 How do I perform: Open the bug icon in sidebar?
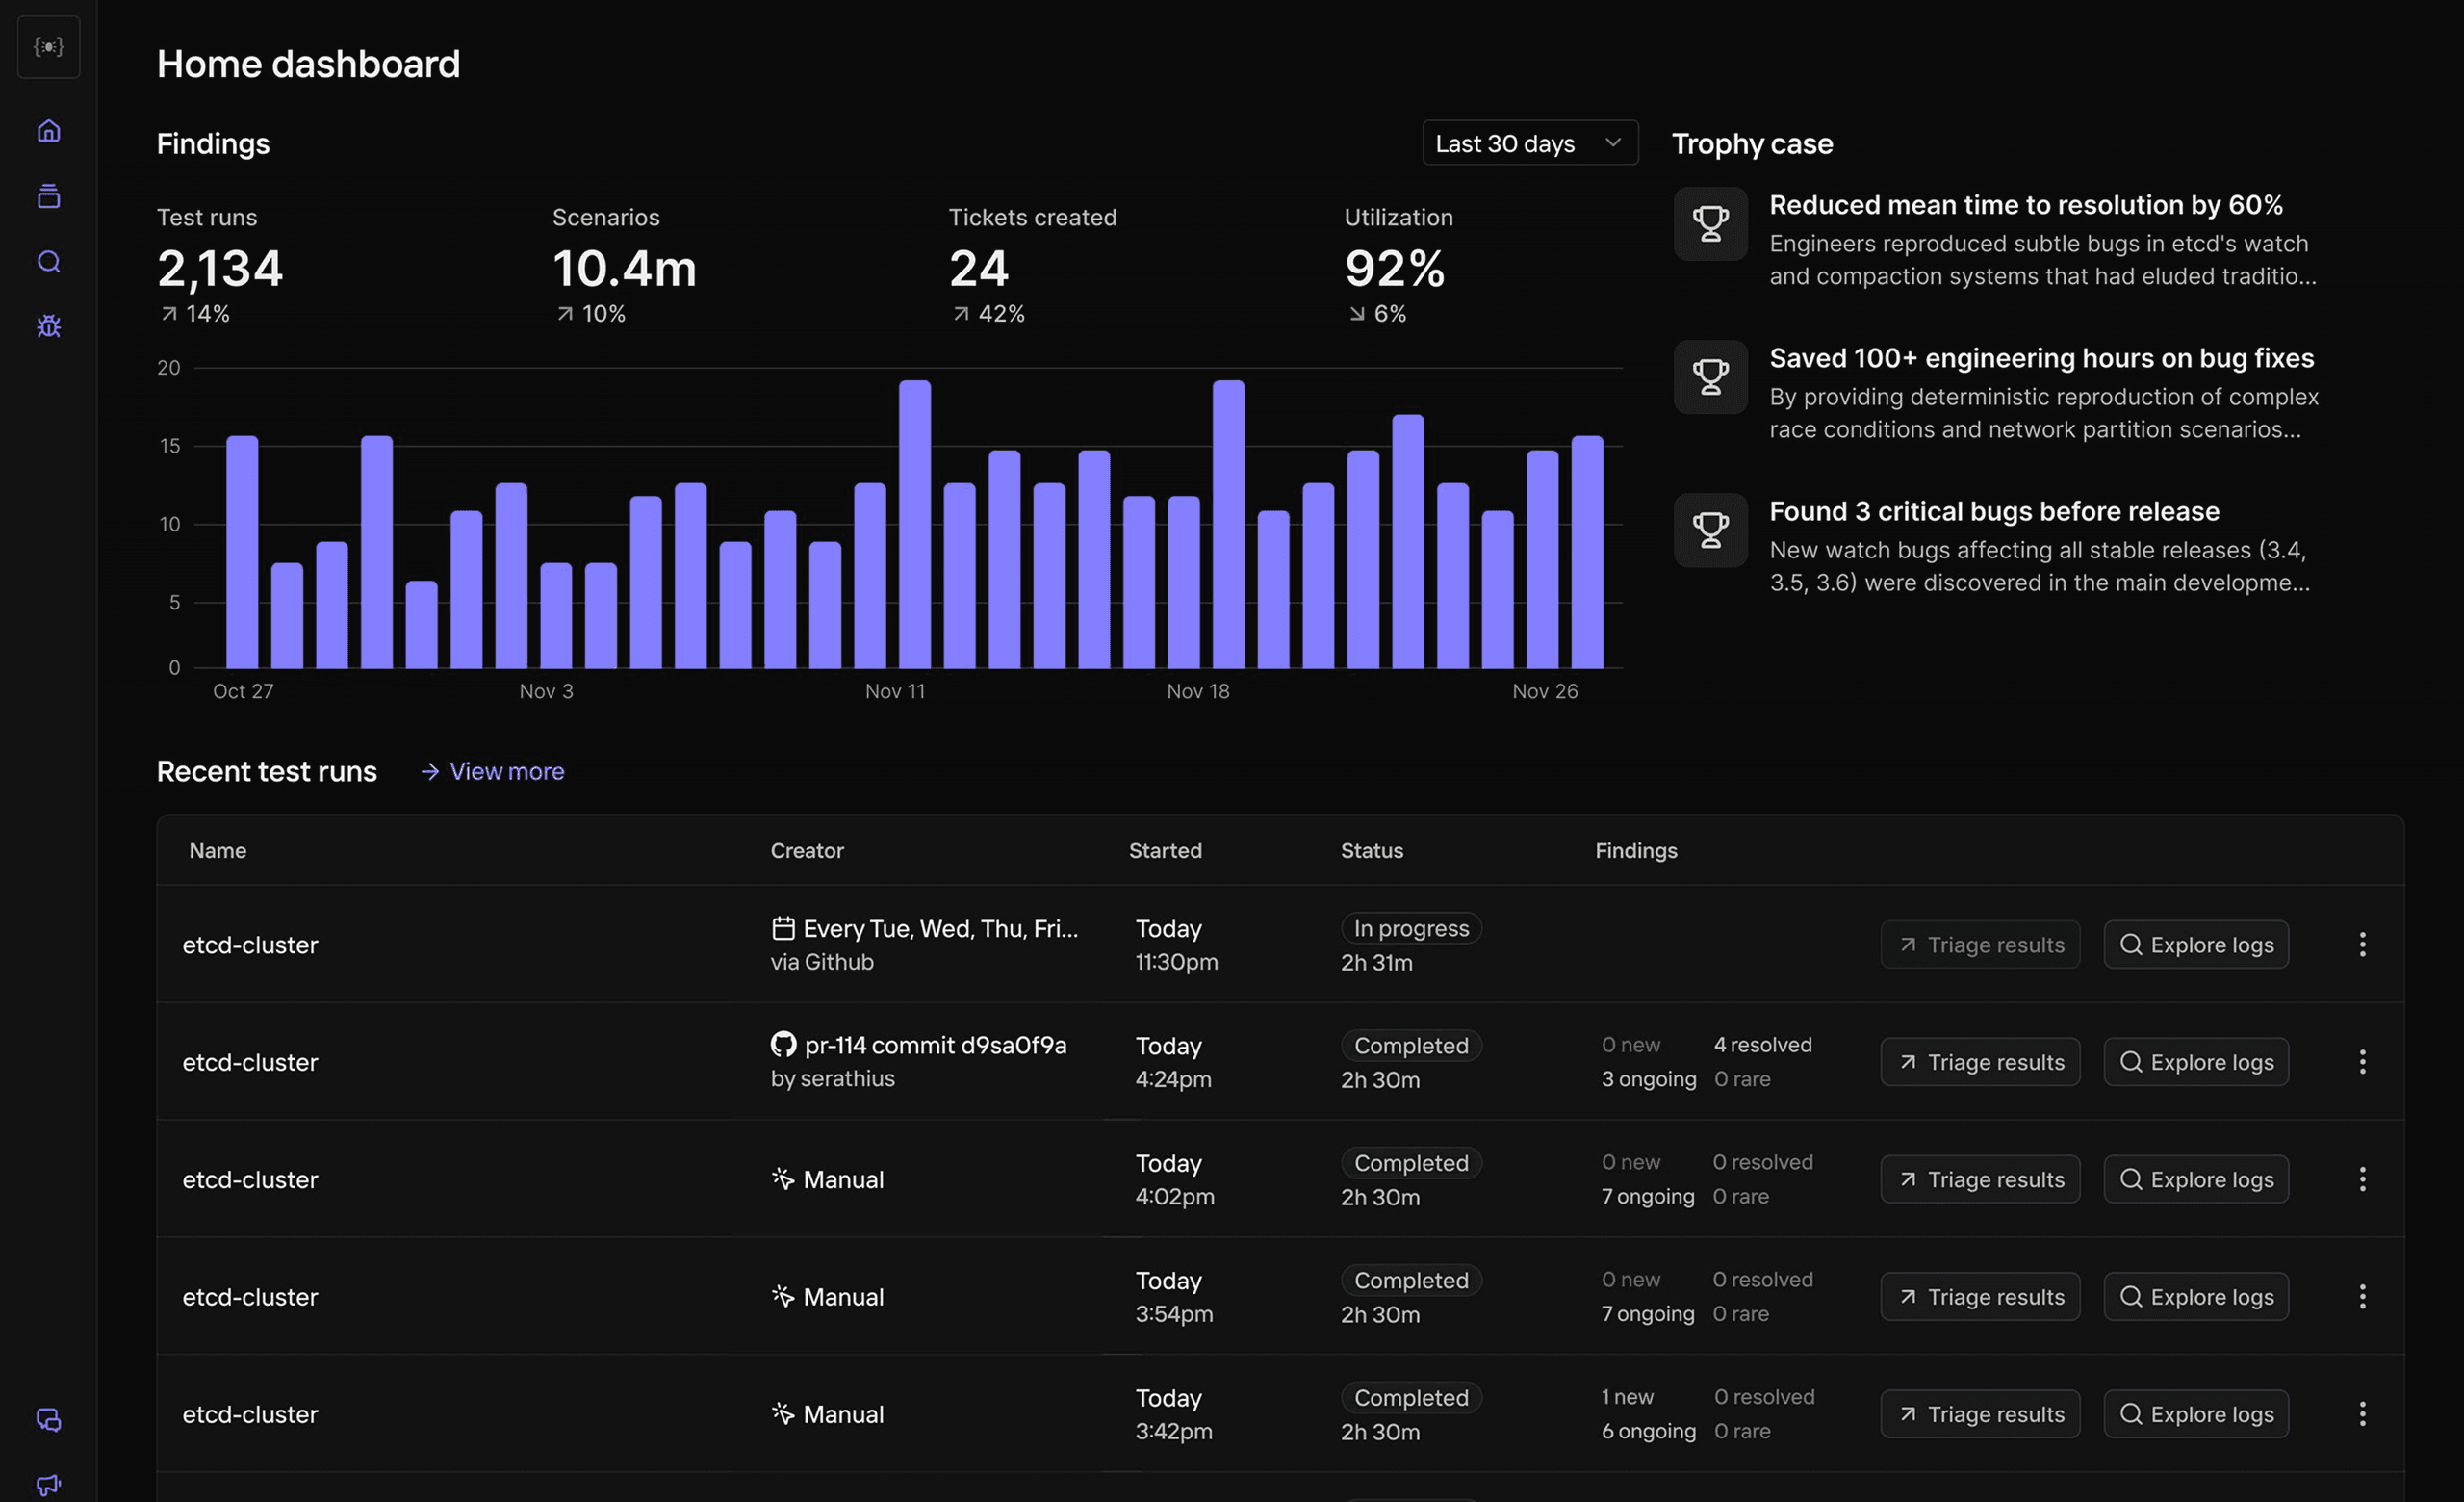(x=48, y=326)
